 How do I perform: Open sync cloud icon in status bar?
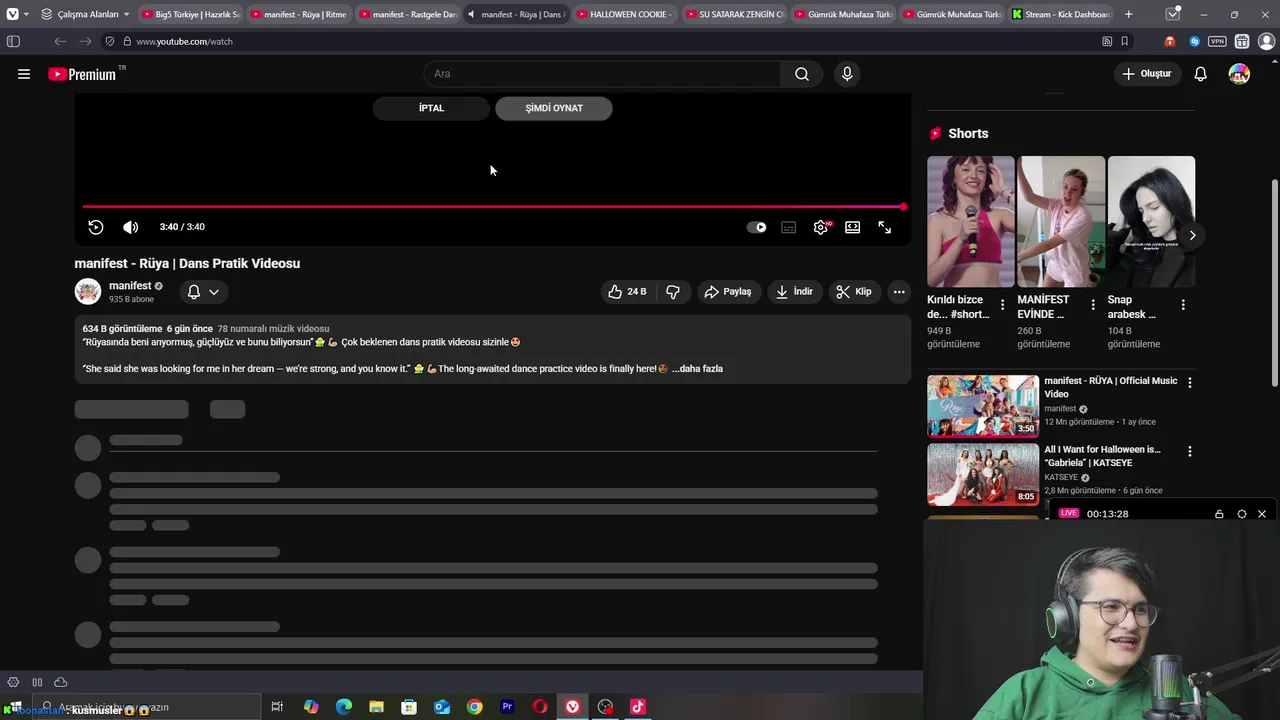pyautogui.click(x=60, y=682)
